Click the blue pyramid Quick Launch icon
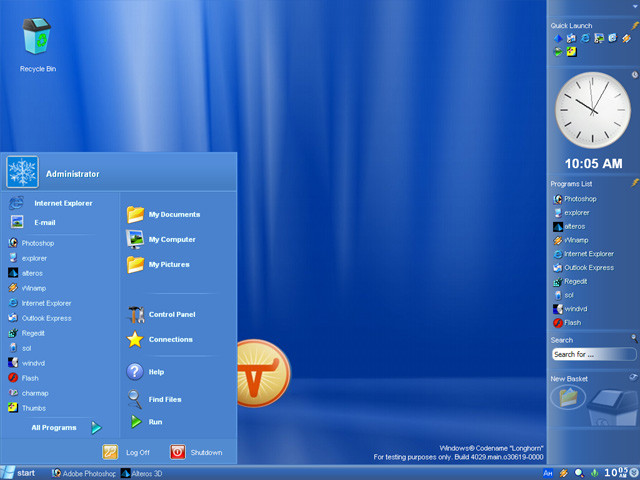 click(x=558, y=38)
